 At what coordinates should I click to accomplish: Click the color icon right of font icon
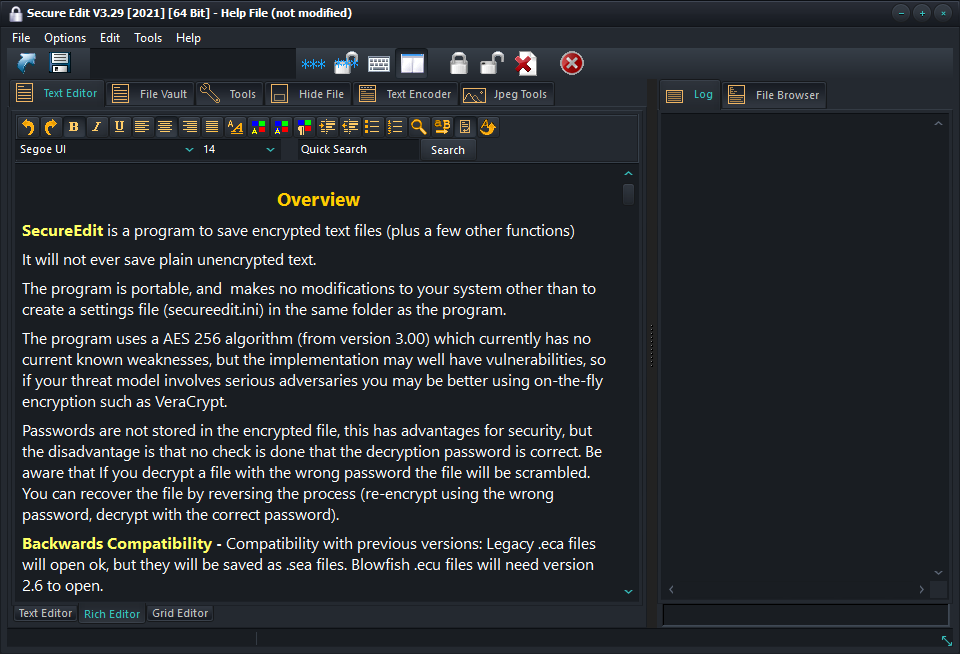[258, 127]
